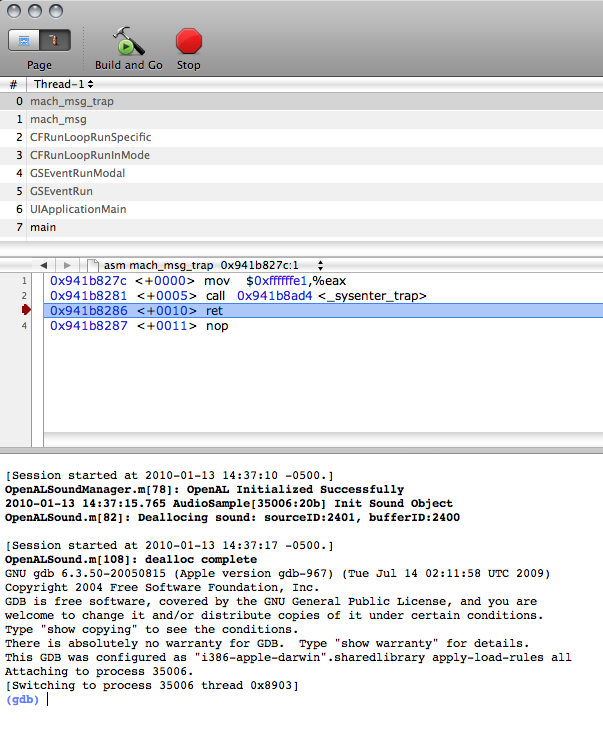The height and width of the screenshot is (754, 603).
Task: Click the first 'Session started at' 14:37:10 line
Action: tap(169, 476)
